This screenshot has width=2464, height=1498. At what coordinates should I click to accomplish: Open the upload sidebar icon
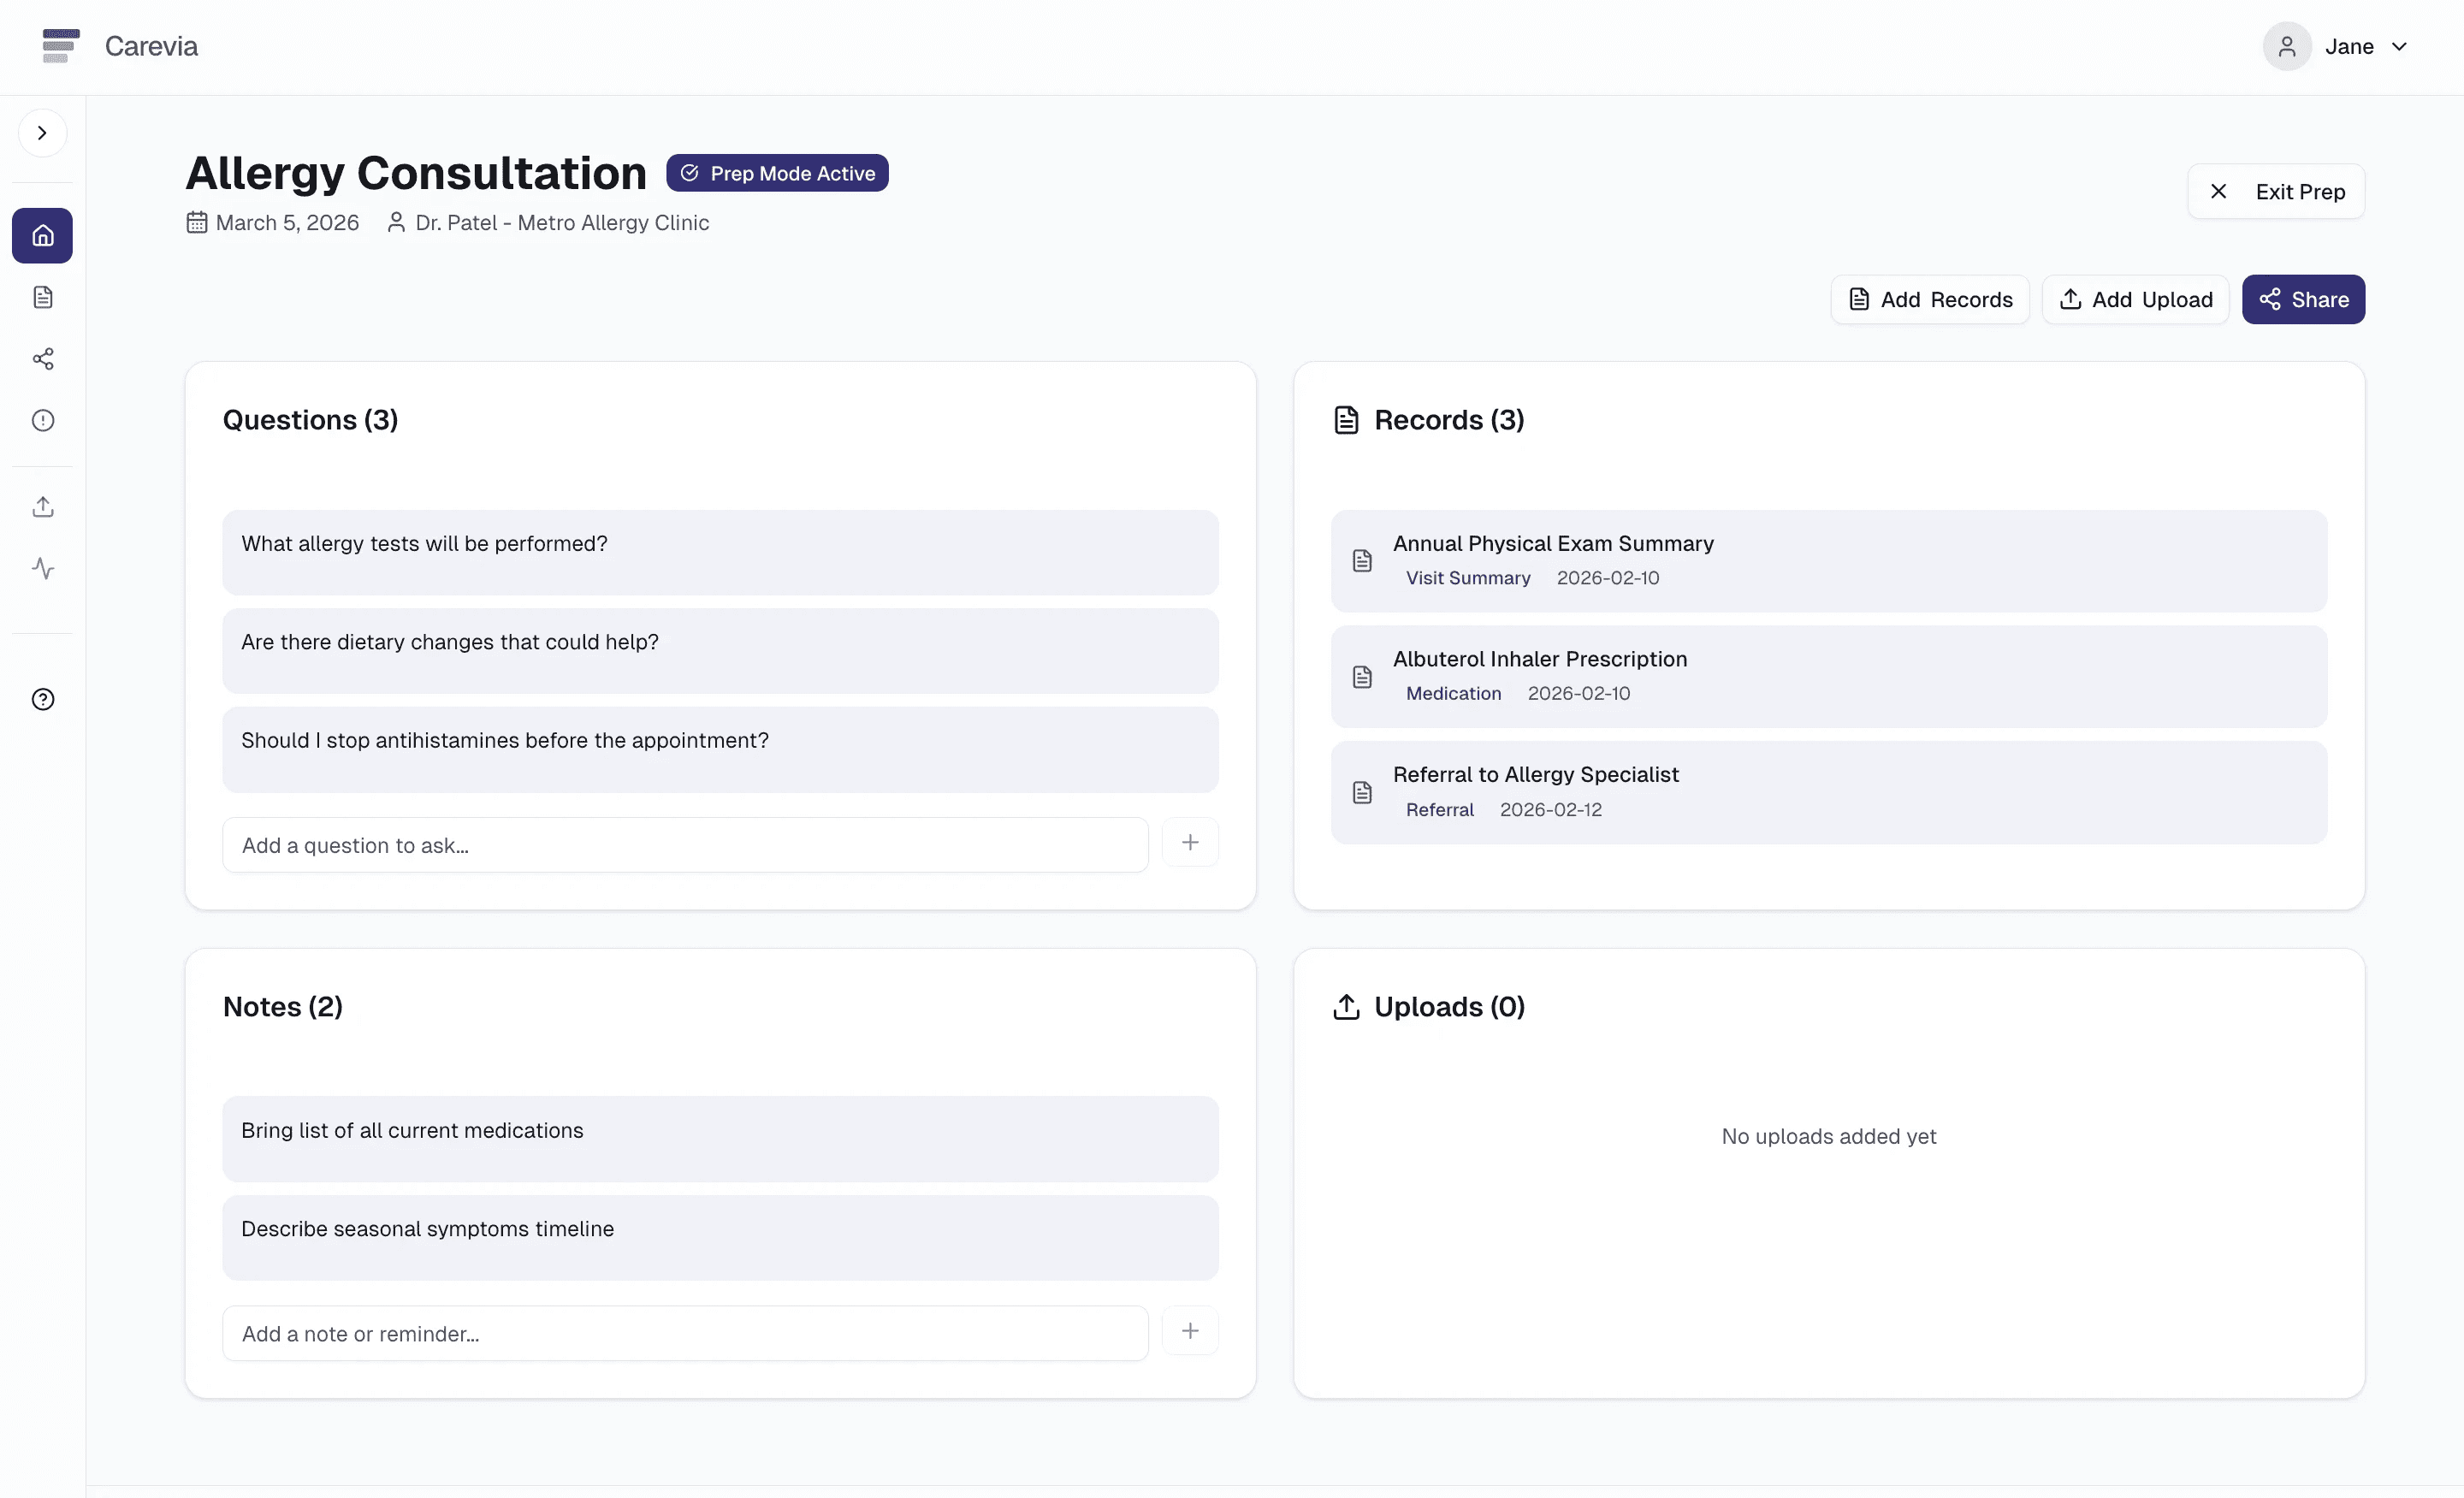coord(42,507)
